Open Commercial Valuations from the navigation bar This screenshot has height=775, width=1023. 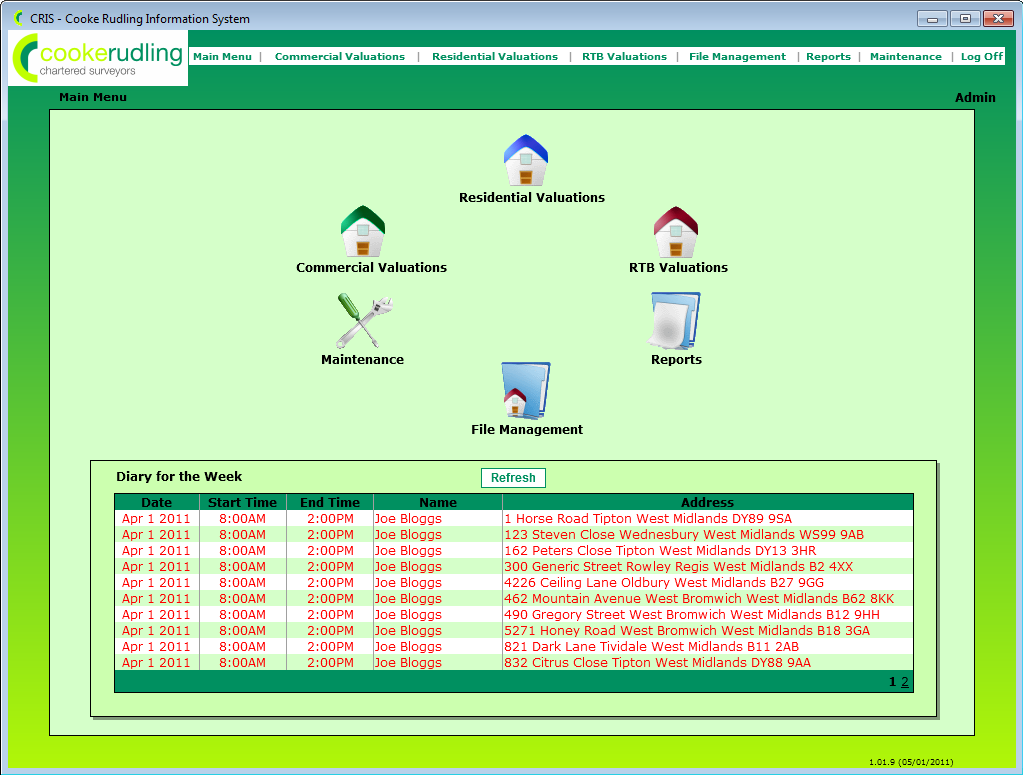[340, 57]
